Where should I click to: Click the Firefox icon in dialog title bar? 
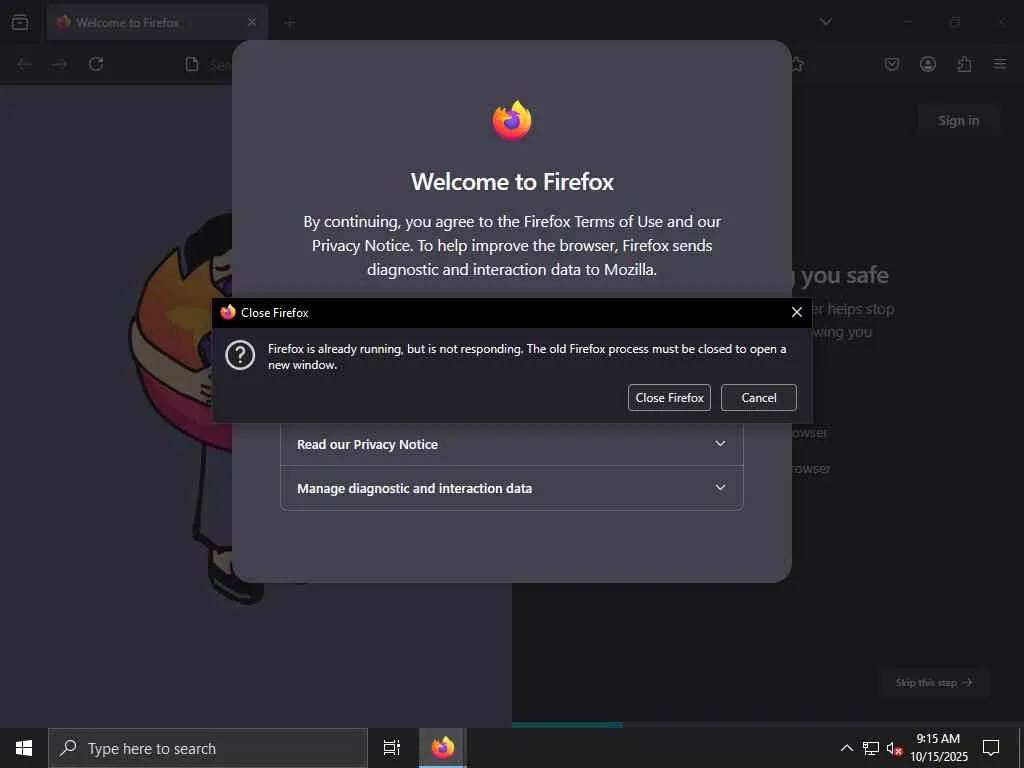[227, 312]
